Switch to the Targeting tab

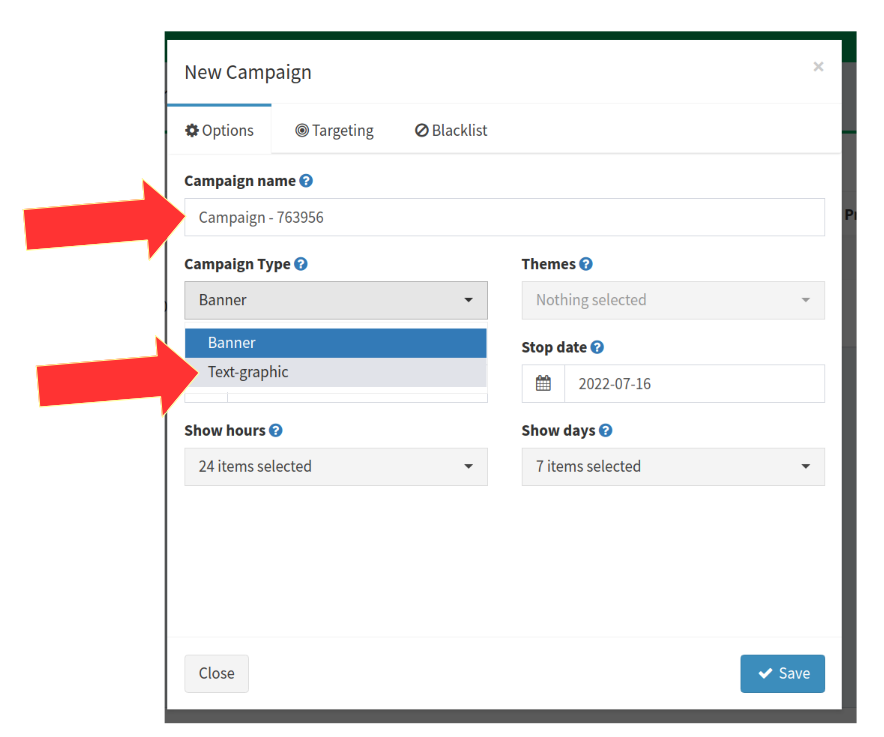(x=334, y=130)
